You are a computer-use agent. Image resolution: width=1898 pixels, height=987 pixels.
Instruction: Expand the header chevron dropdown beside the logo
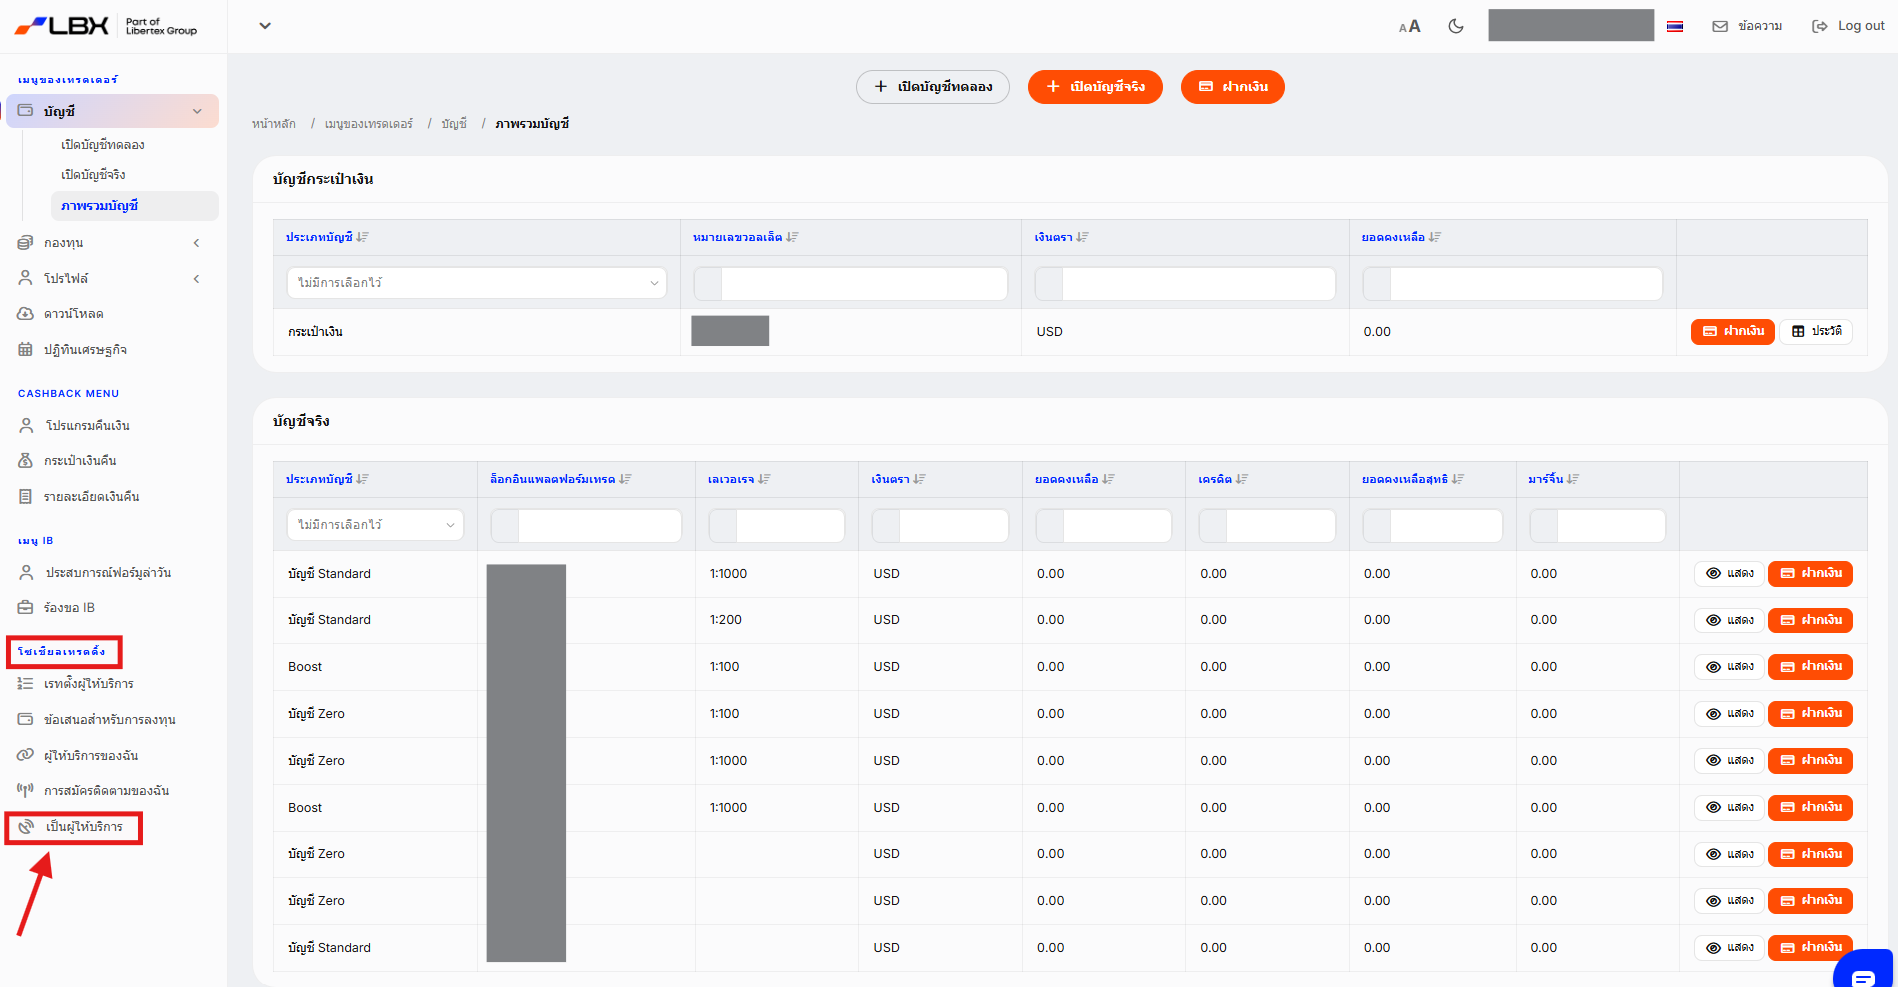265,26
